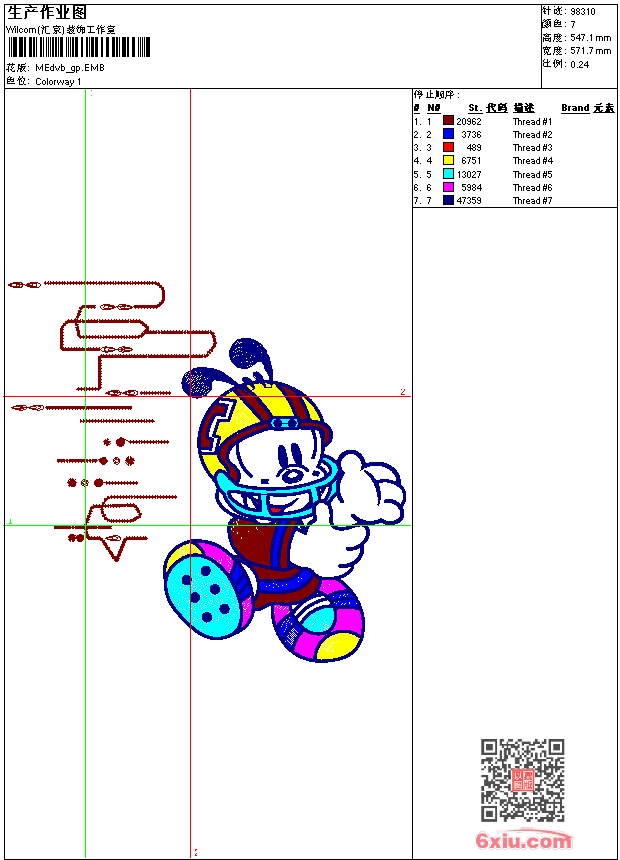
Task: Pick the red Thread #3 color swatch
Action: point(448,147)
